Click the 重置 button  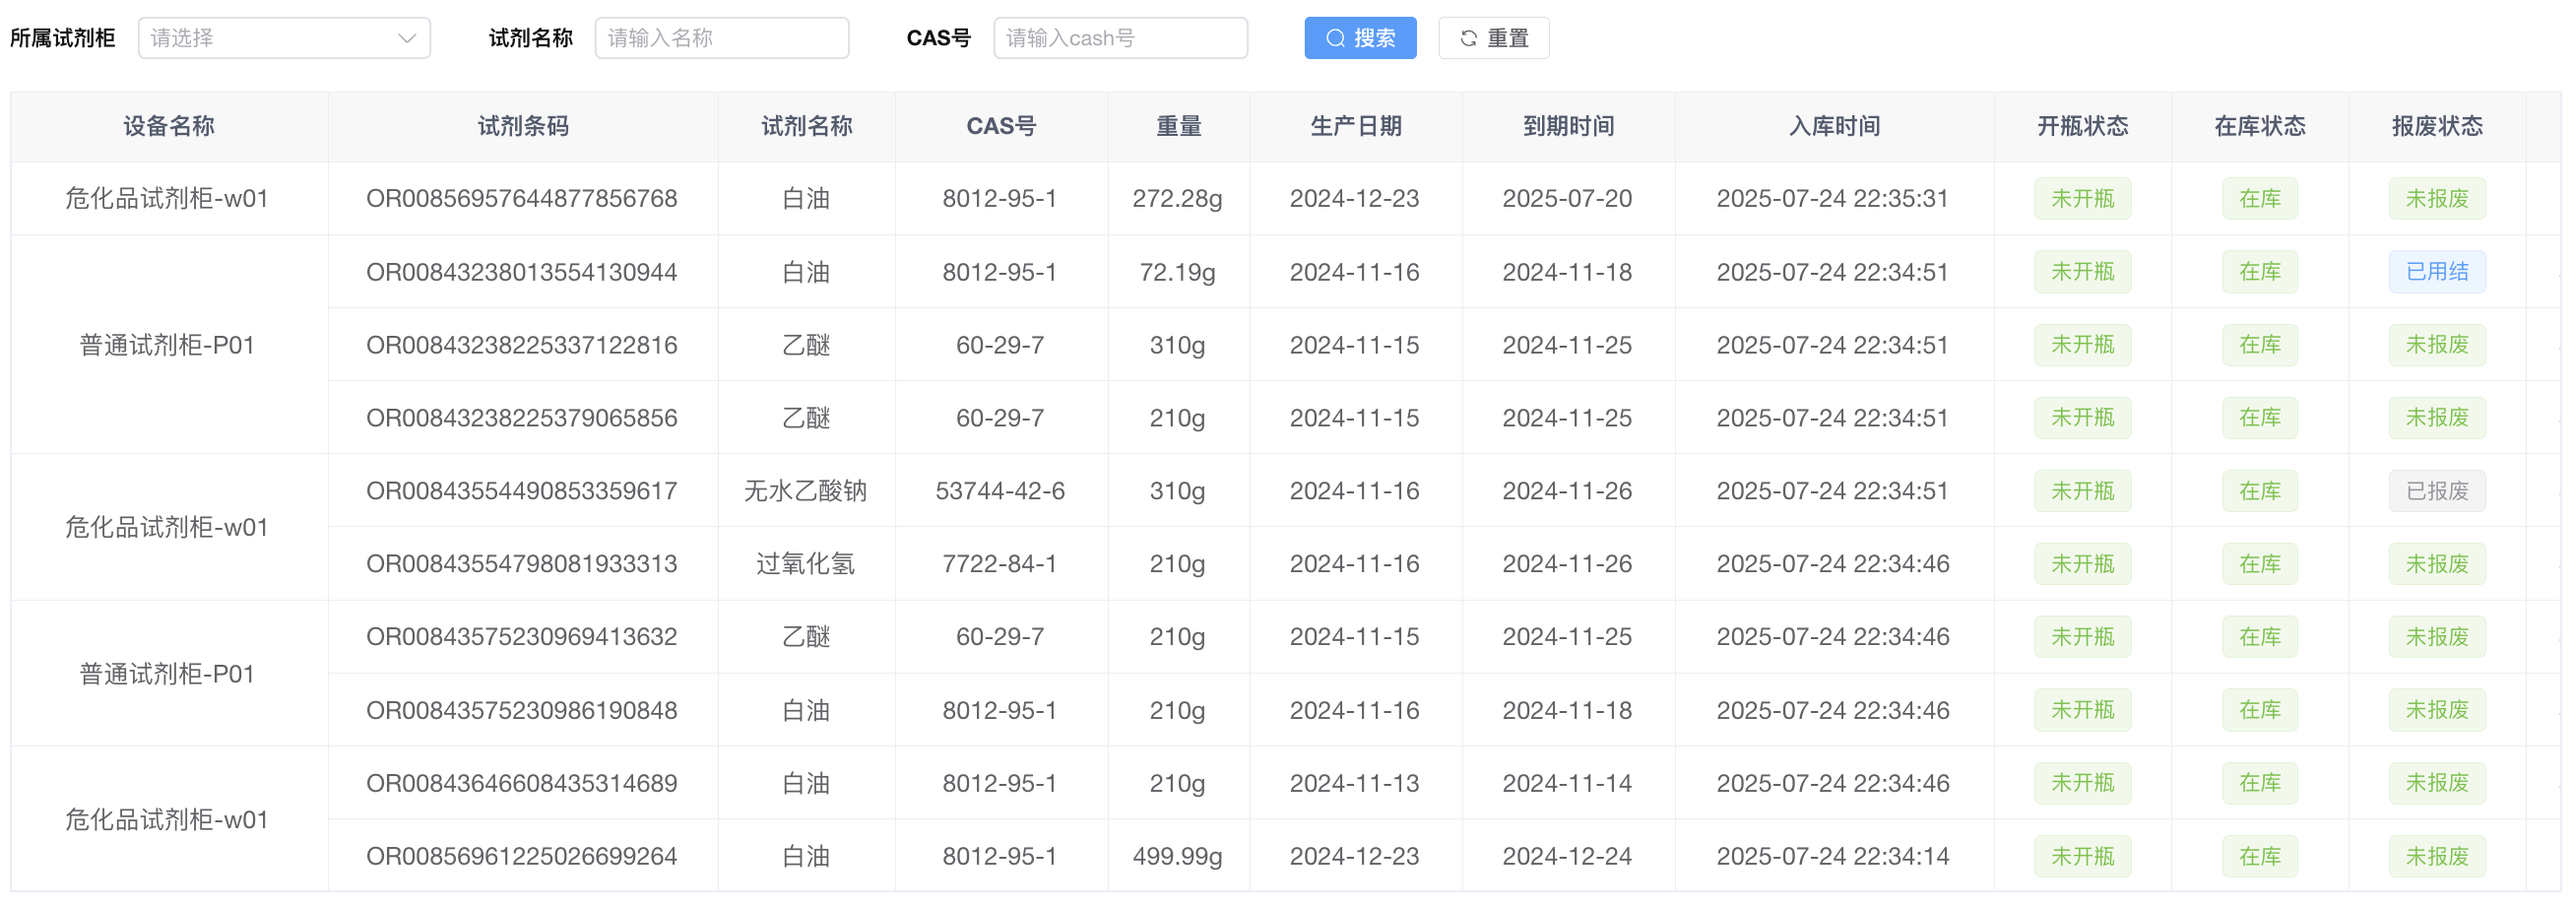(1494, 38)
